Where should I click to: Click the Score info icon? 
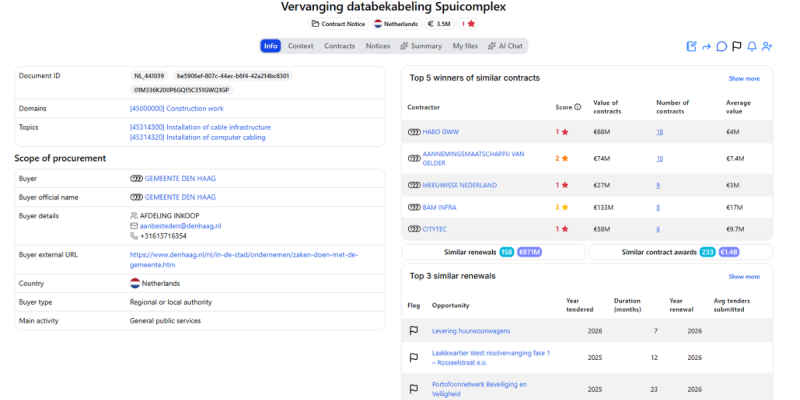[578, 107]
